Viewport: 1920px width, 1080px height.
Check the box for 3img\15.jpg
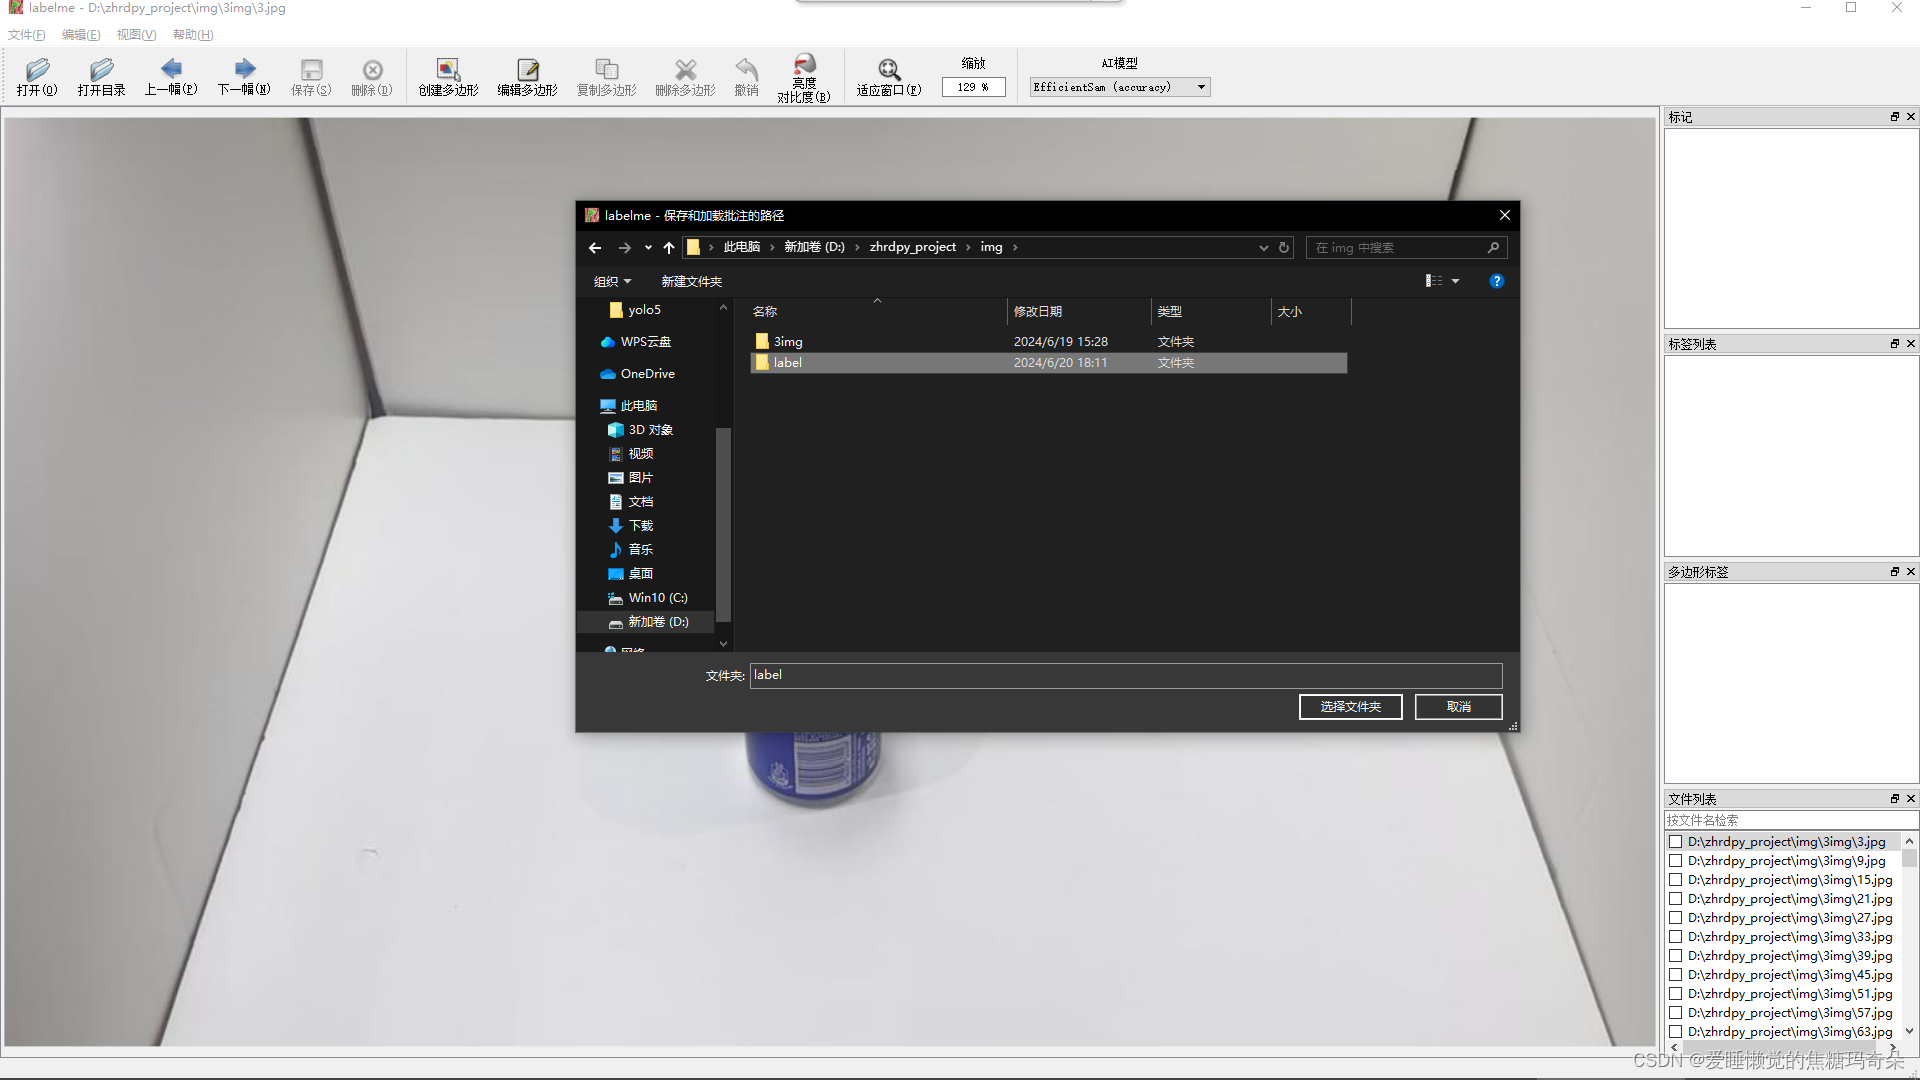tap(1676, 880)
